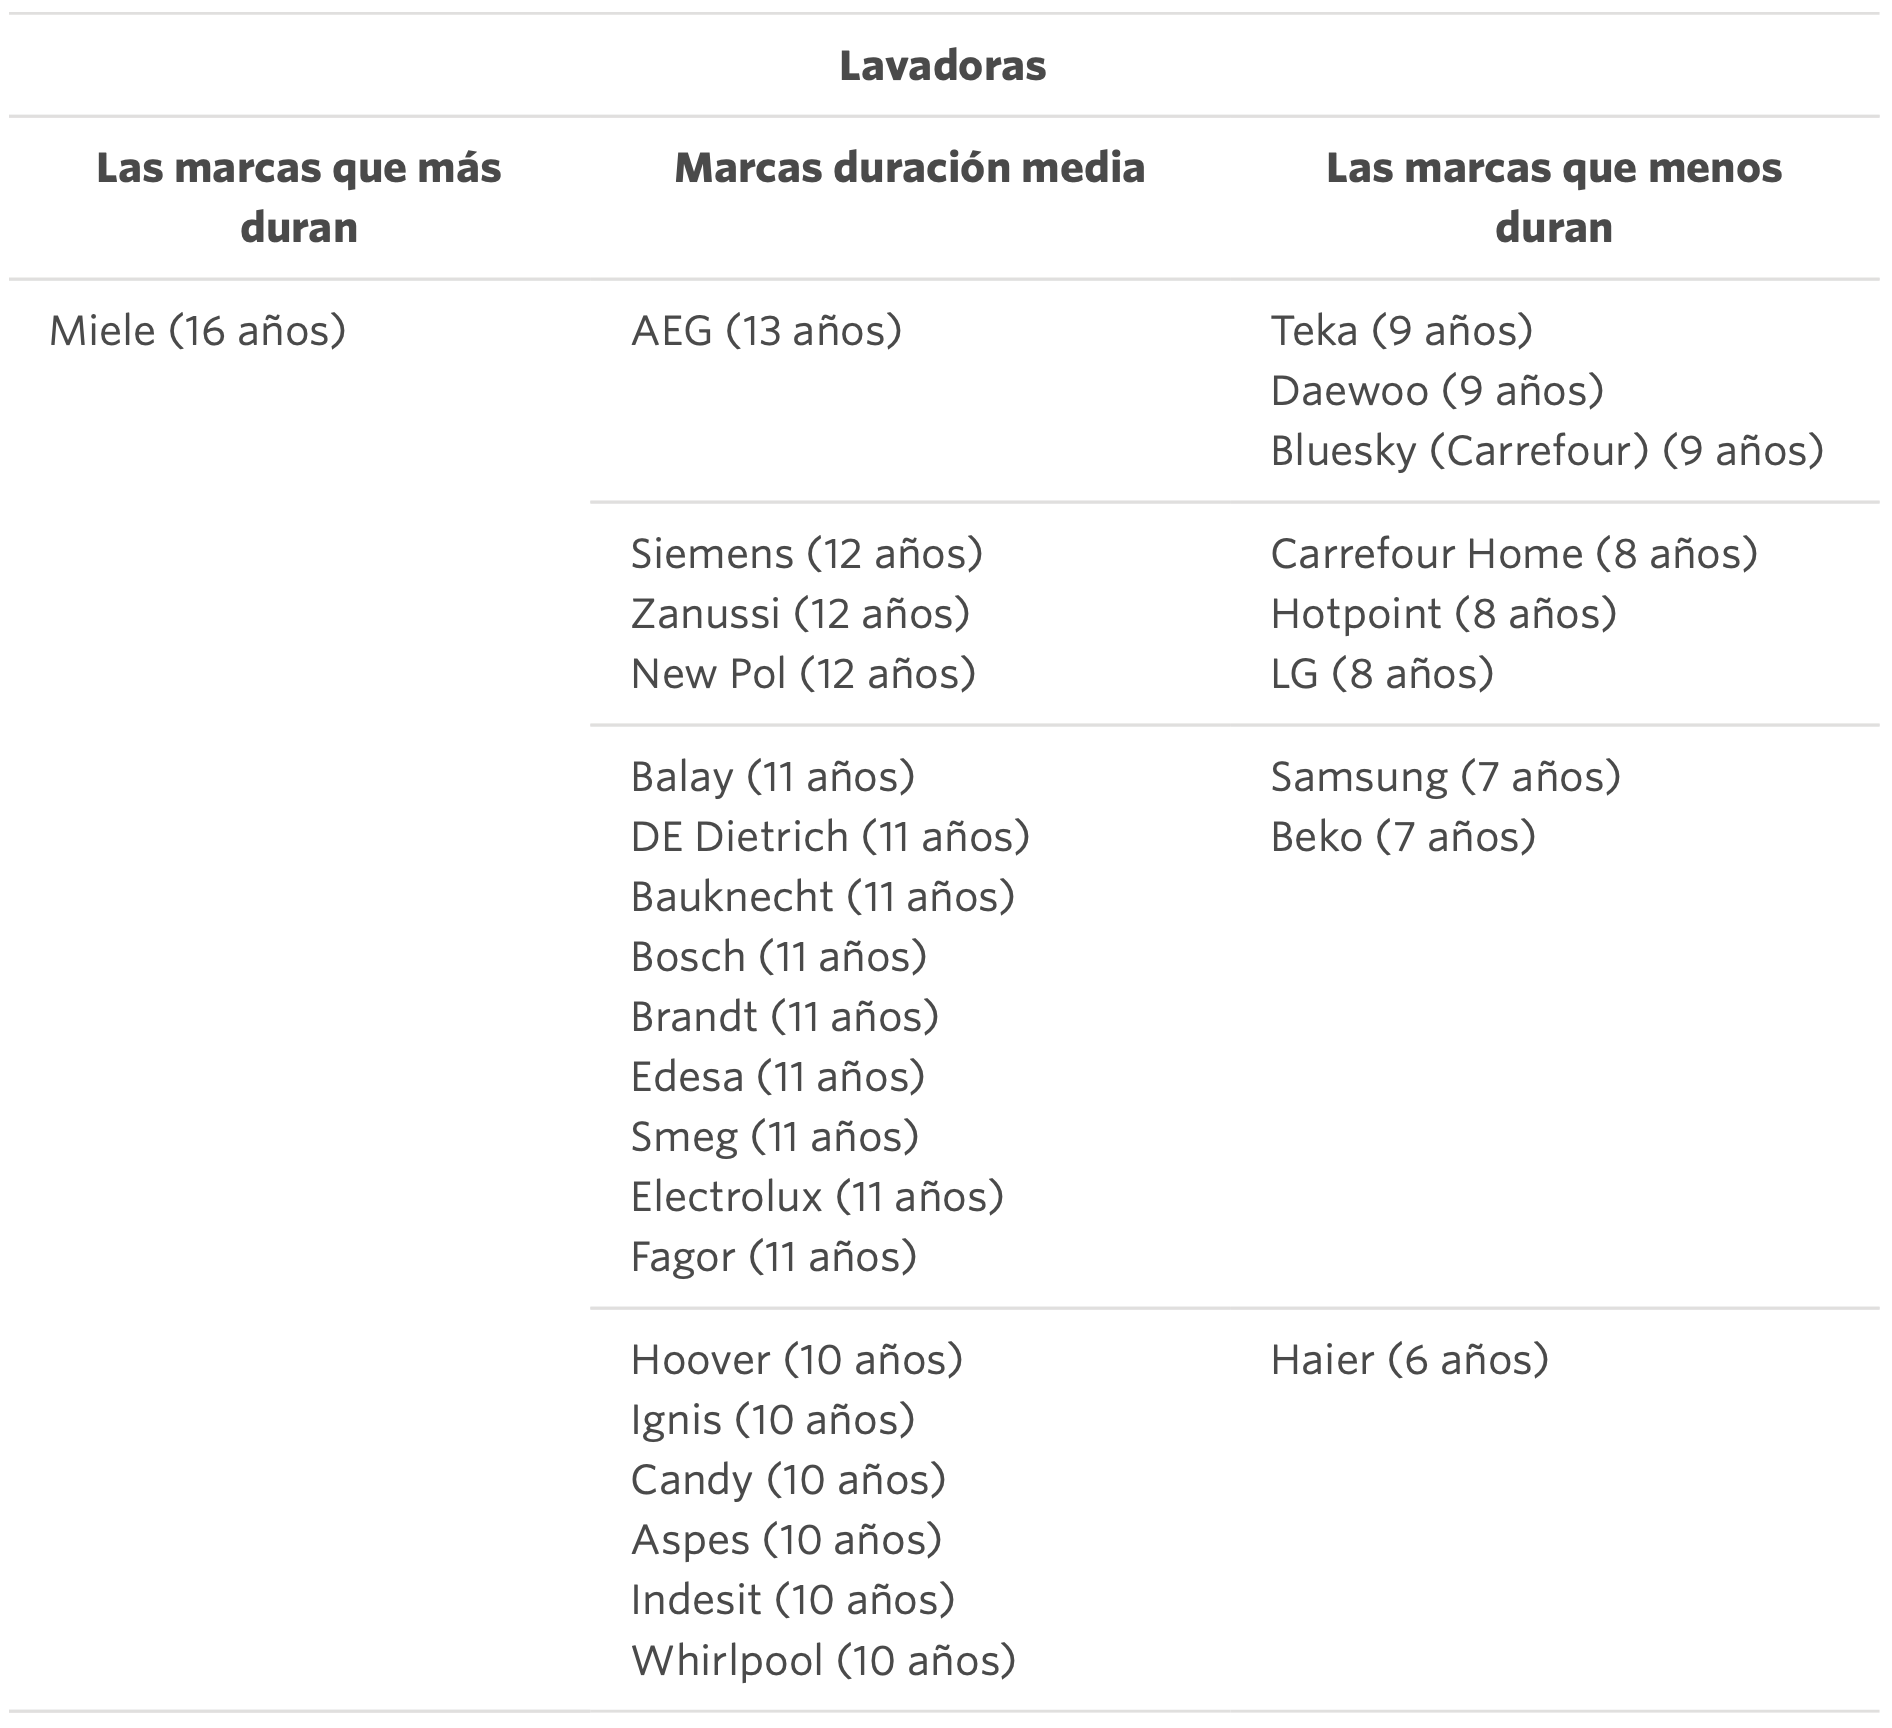Select the Samsung (7 años) entry
Screen dimensions: 1892x1728
1445,777
